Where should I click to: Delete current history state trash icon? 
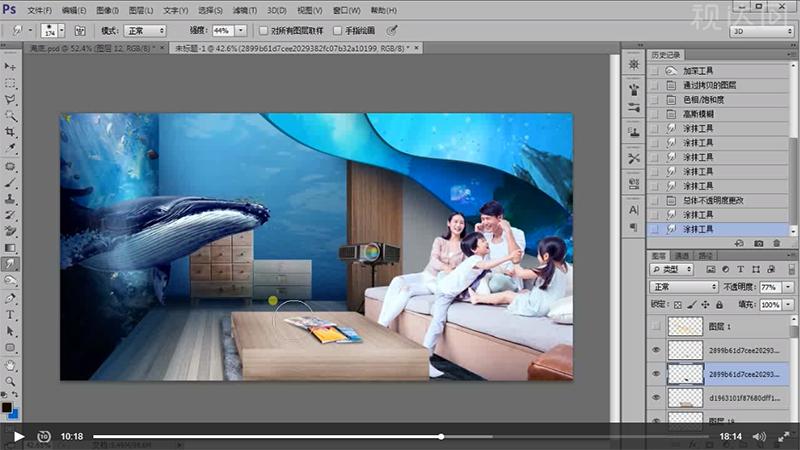pos(777,243)
